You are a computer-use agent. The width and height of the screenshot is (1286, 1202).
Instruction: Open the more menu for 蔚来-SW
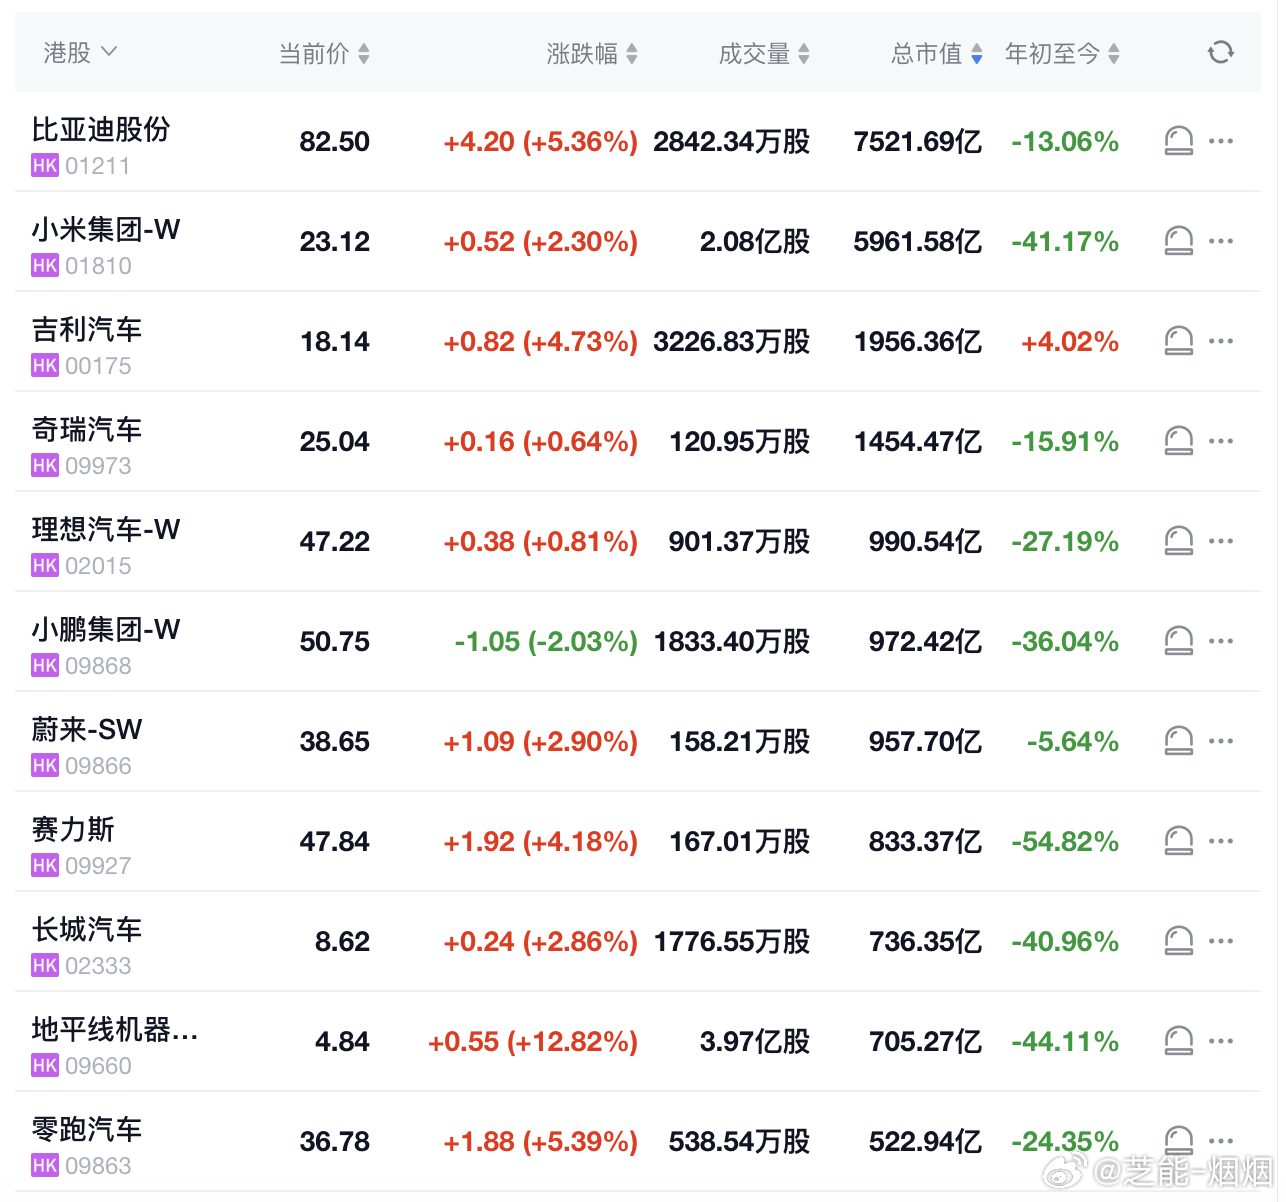click(x=1221, y=741)
